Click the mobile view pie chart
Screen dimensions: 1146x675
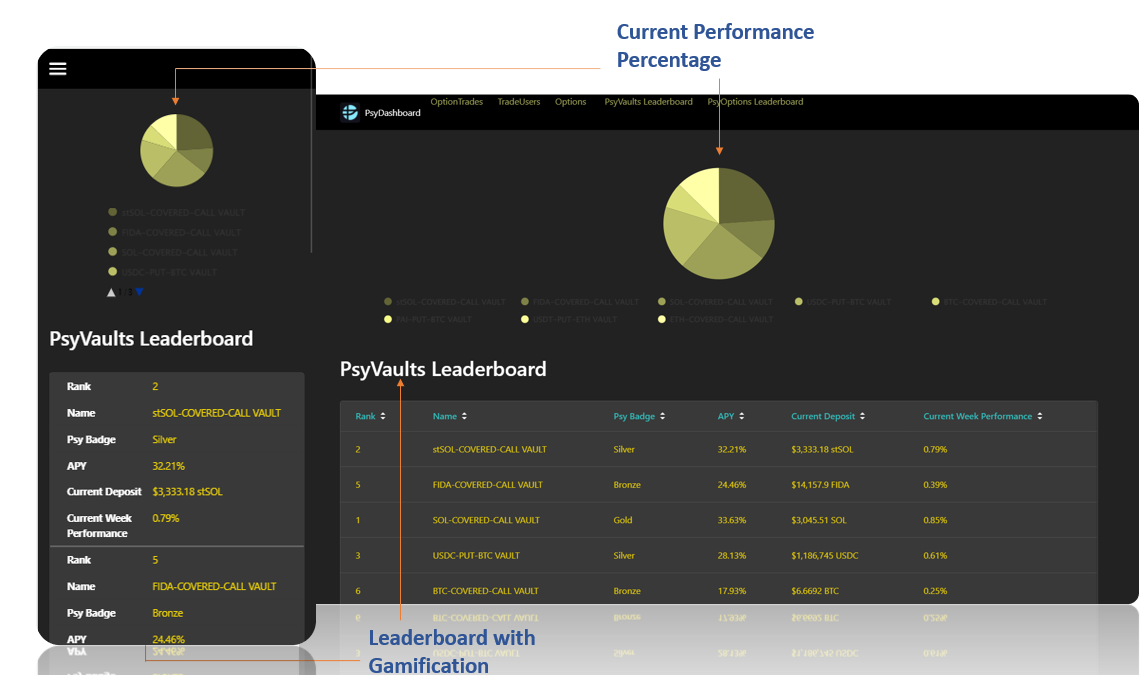[176, 150]
